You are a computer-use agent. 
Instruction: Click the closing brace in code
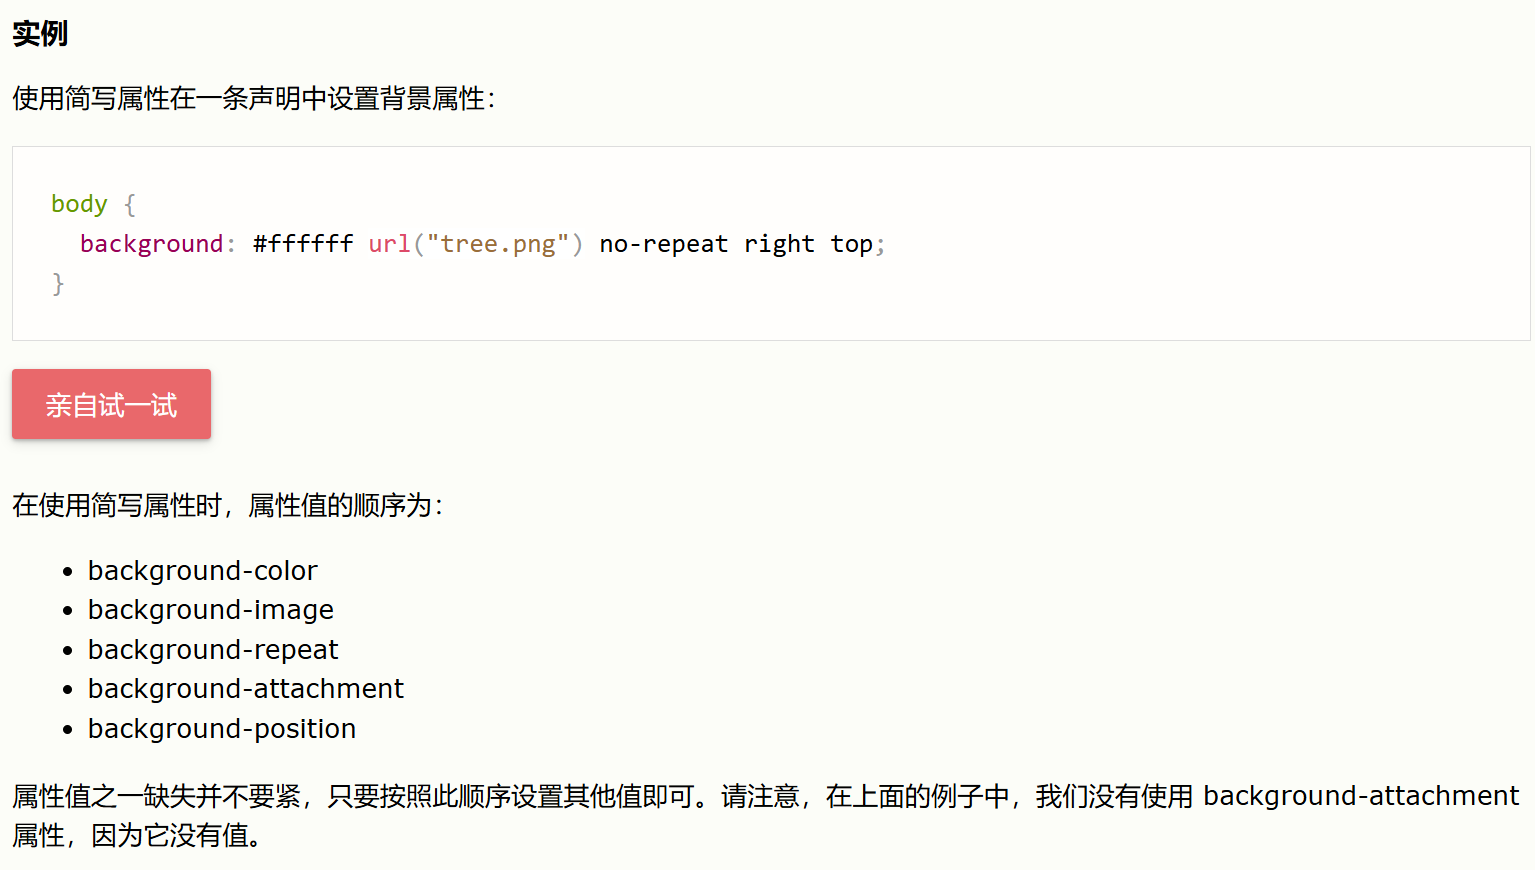coord(58,284)
